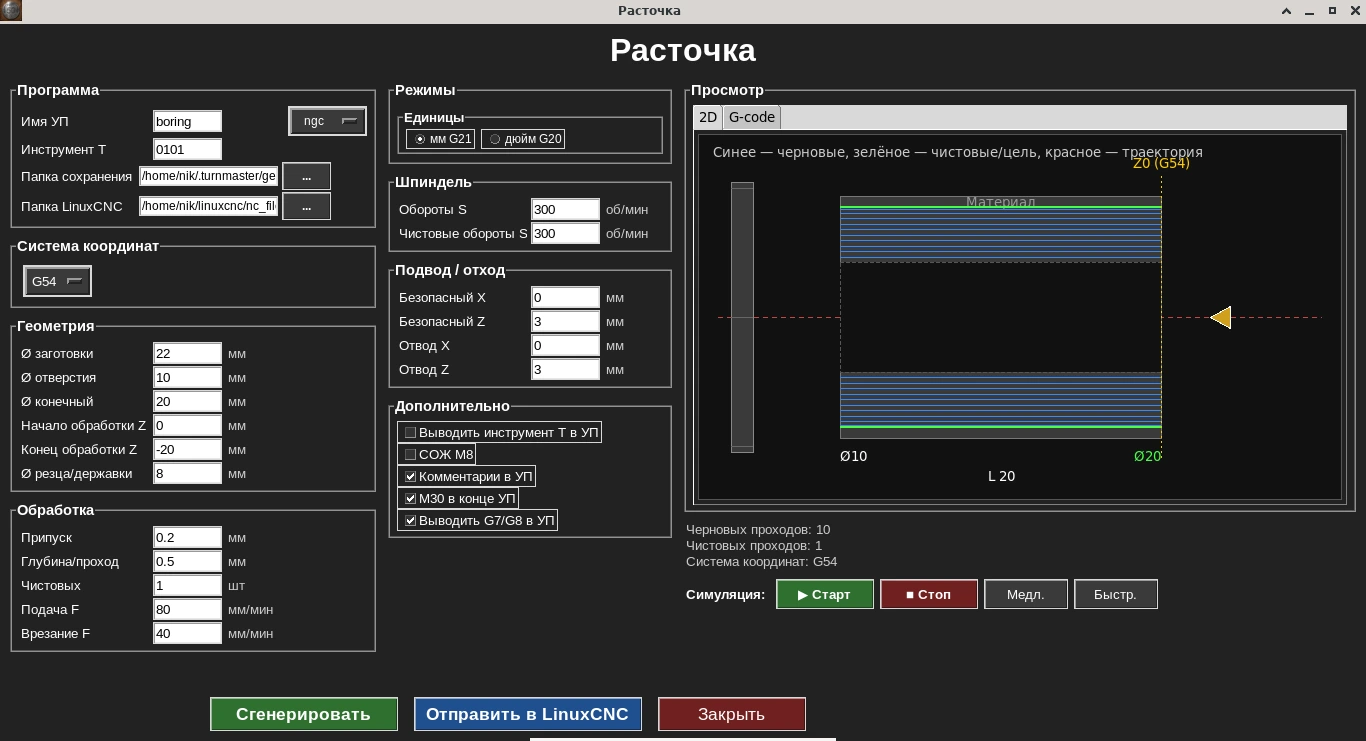Click the Ø заготовки input field
This screenshot has height=741, width=1366.
[188, 353]
